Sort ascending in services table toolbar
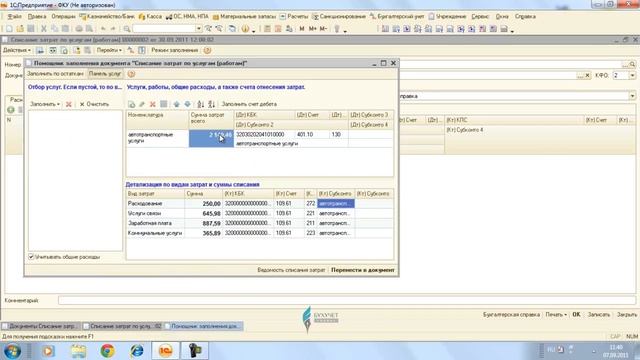Image resolution: width=640 pixels, height=360 pixels. pyautogui.click(x=200, y=104)
